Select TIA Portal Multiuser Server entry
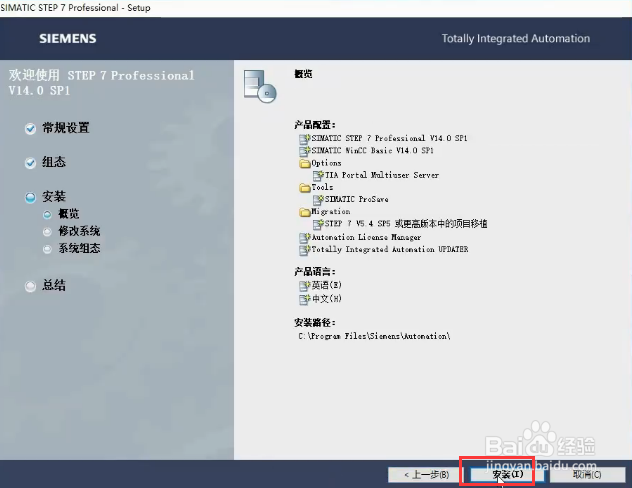Viewport: 632px width, 488px height. coord(382,175)
